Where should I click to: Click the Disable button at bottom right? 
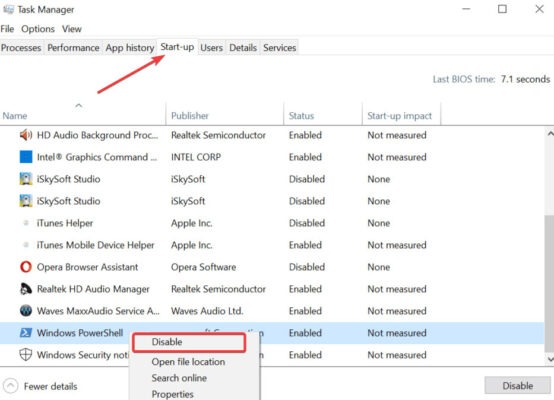[x=517, y=386]
